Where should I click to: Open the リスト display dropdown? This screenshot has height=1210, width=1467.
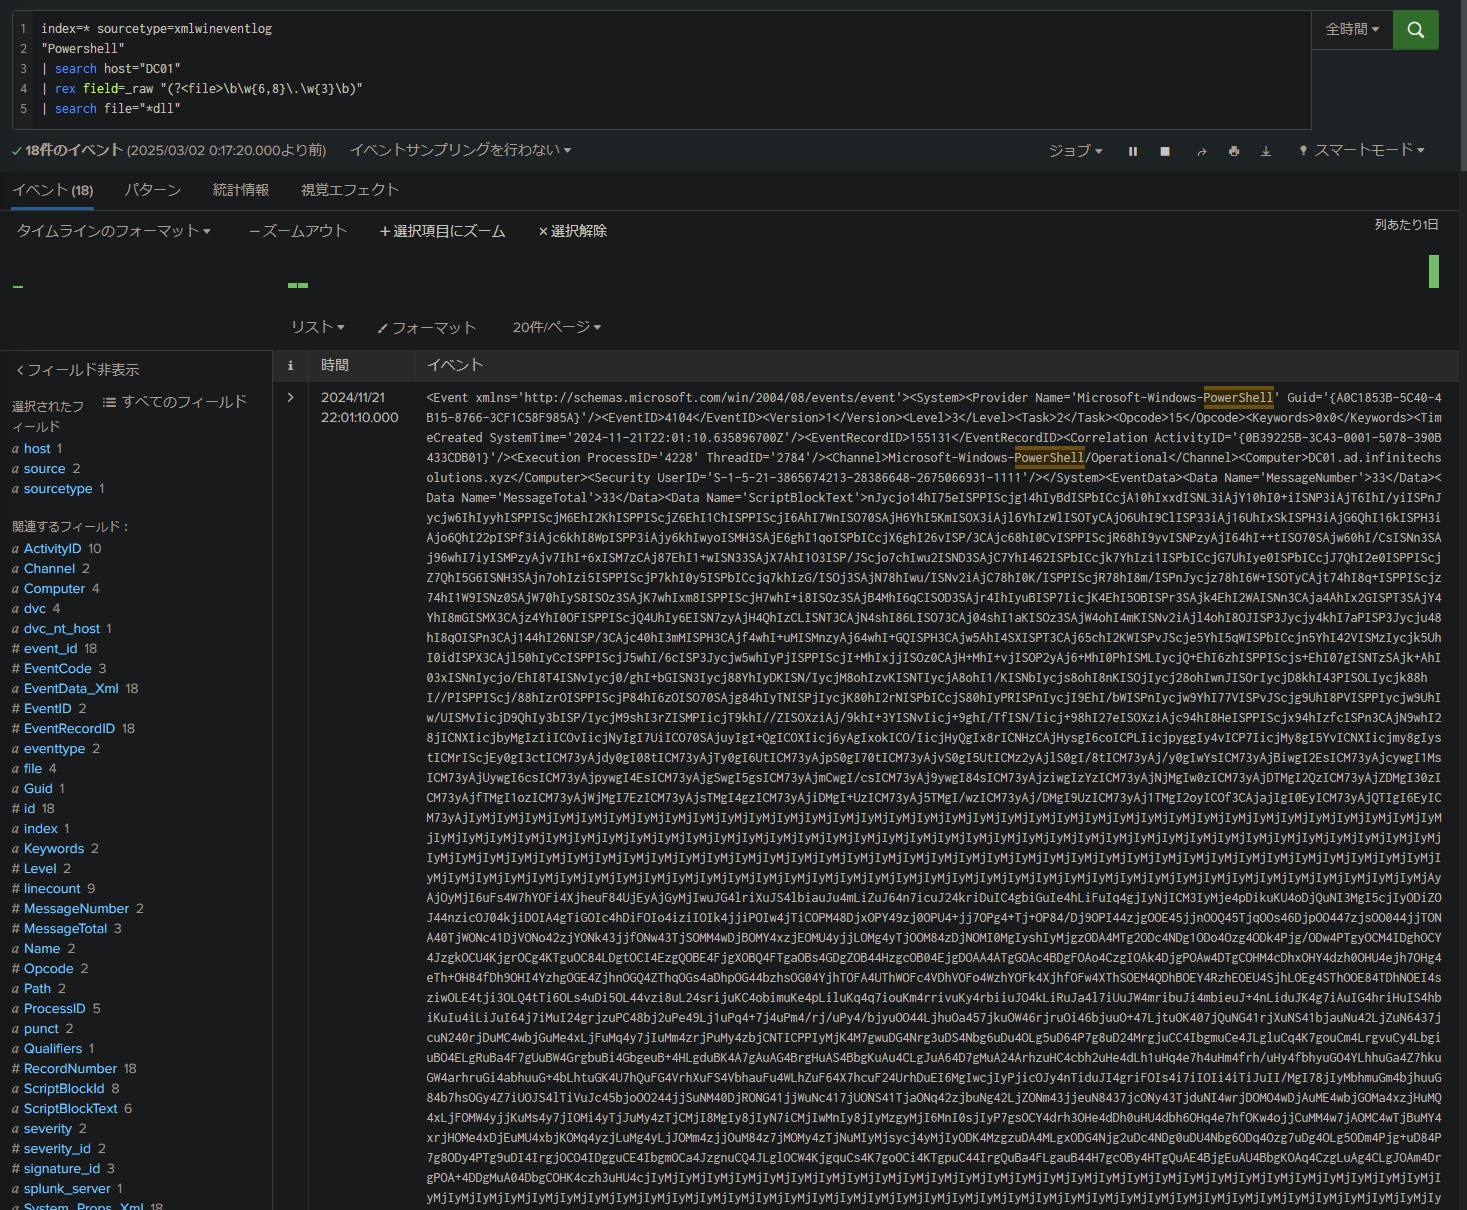pyautogui.click(x=317, y=327)
